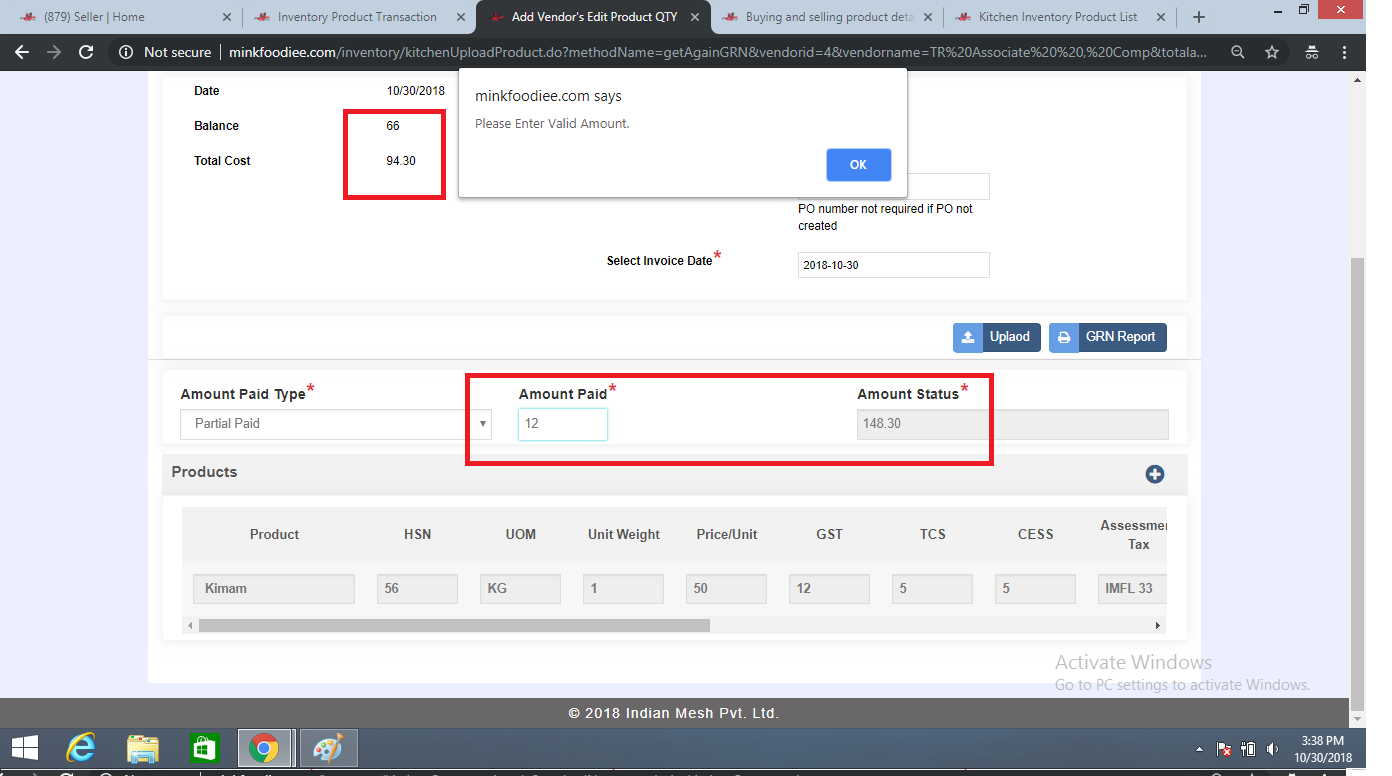Close the Kitchen Inventory Product List tab
The height and width of the screenshot is (776, 1392).
tap(1161, 17)
